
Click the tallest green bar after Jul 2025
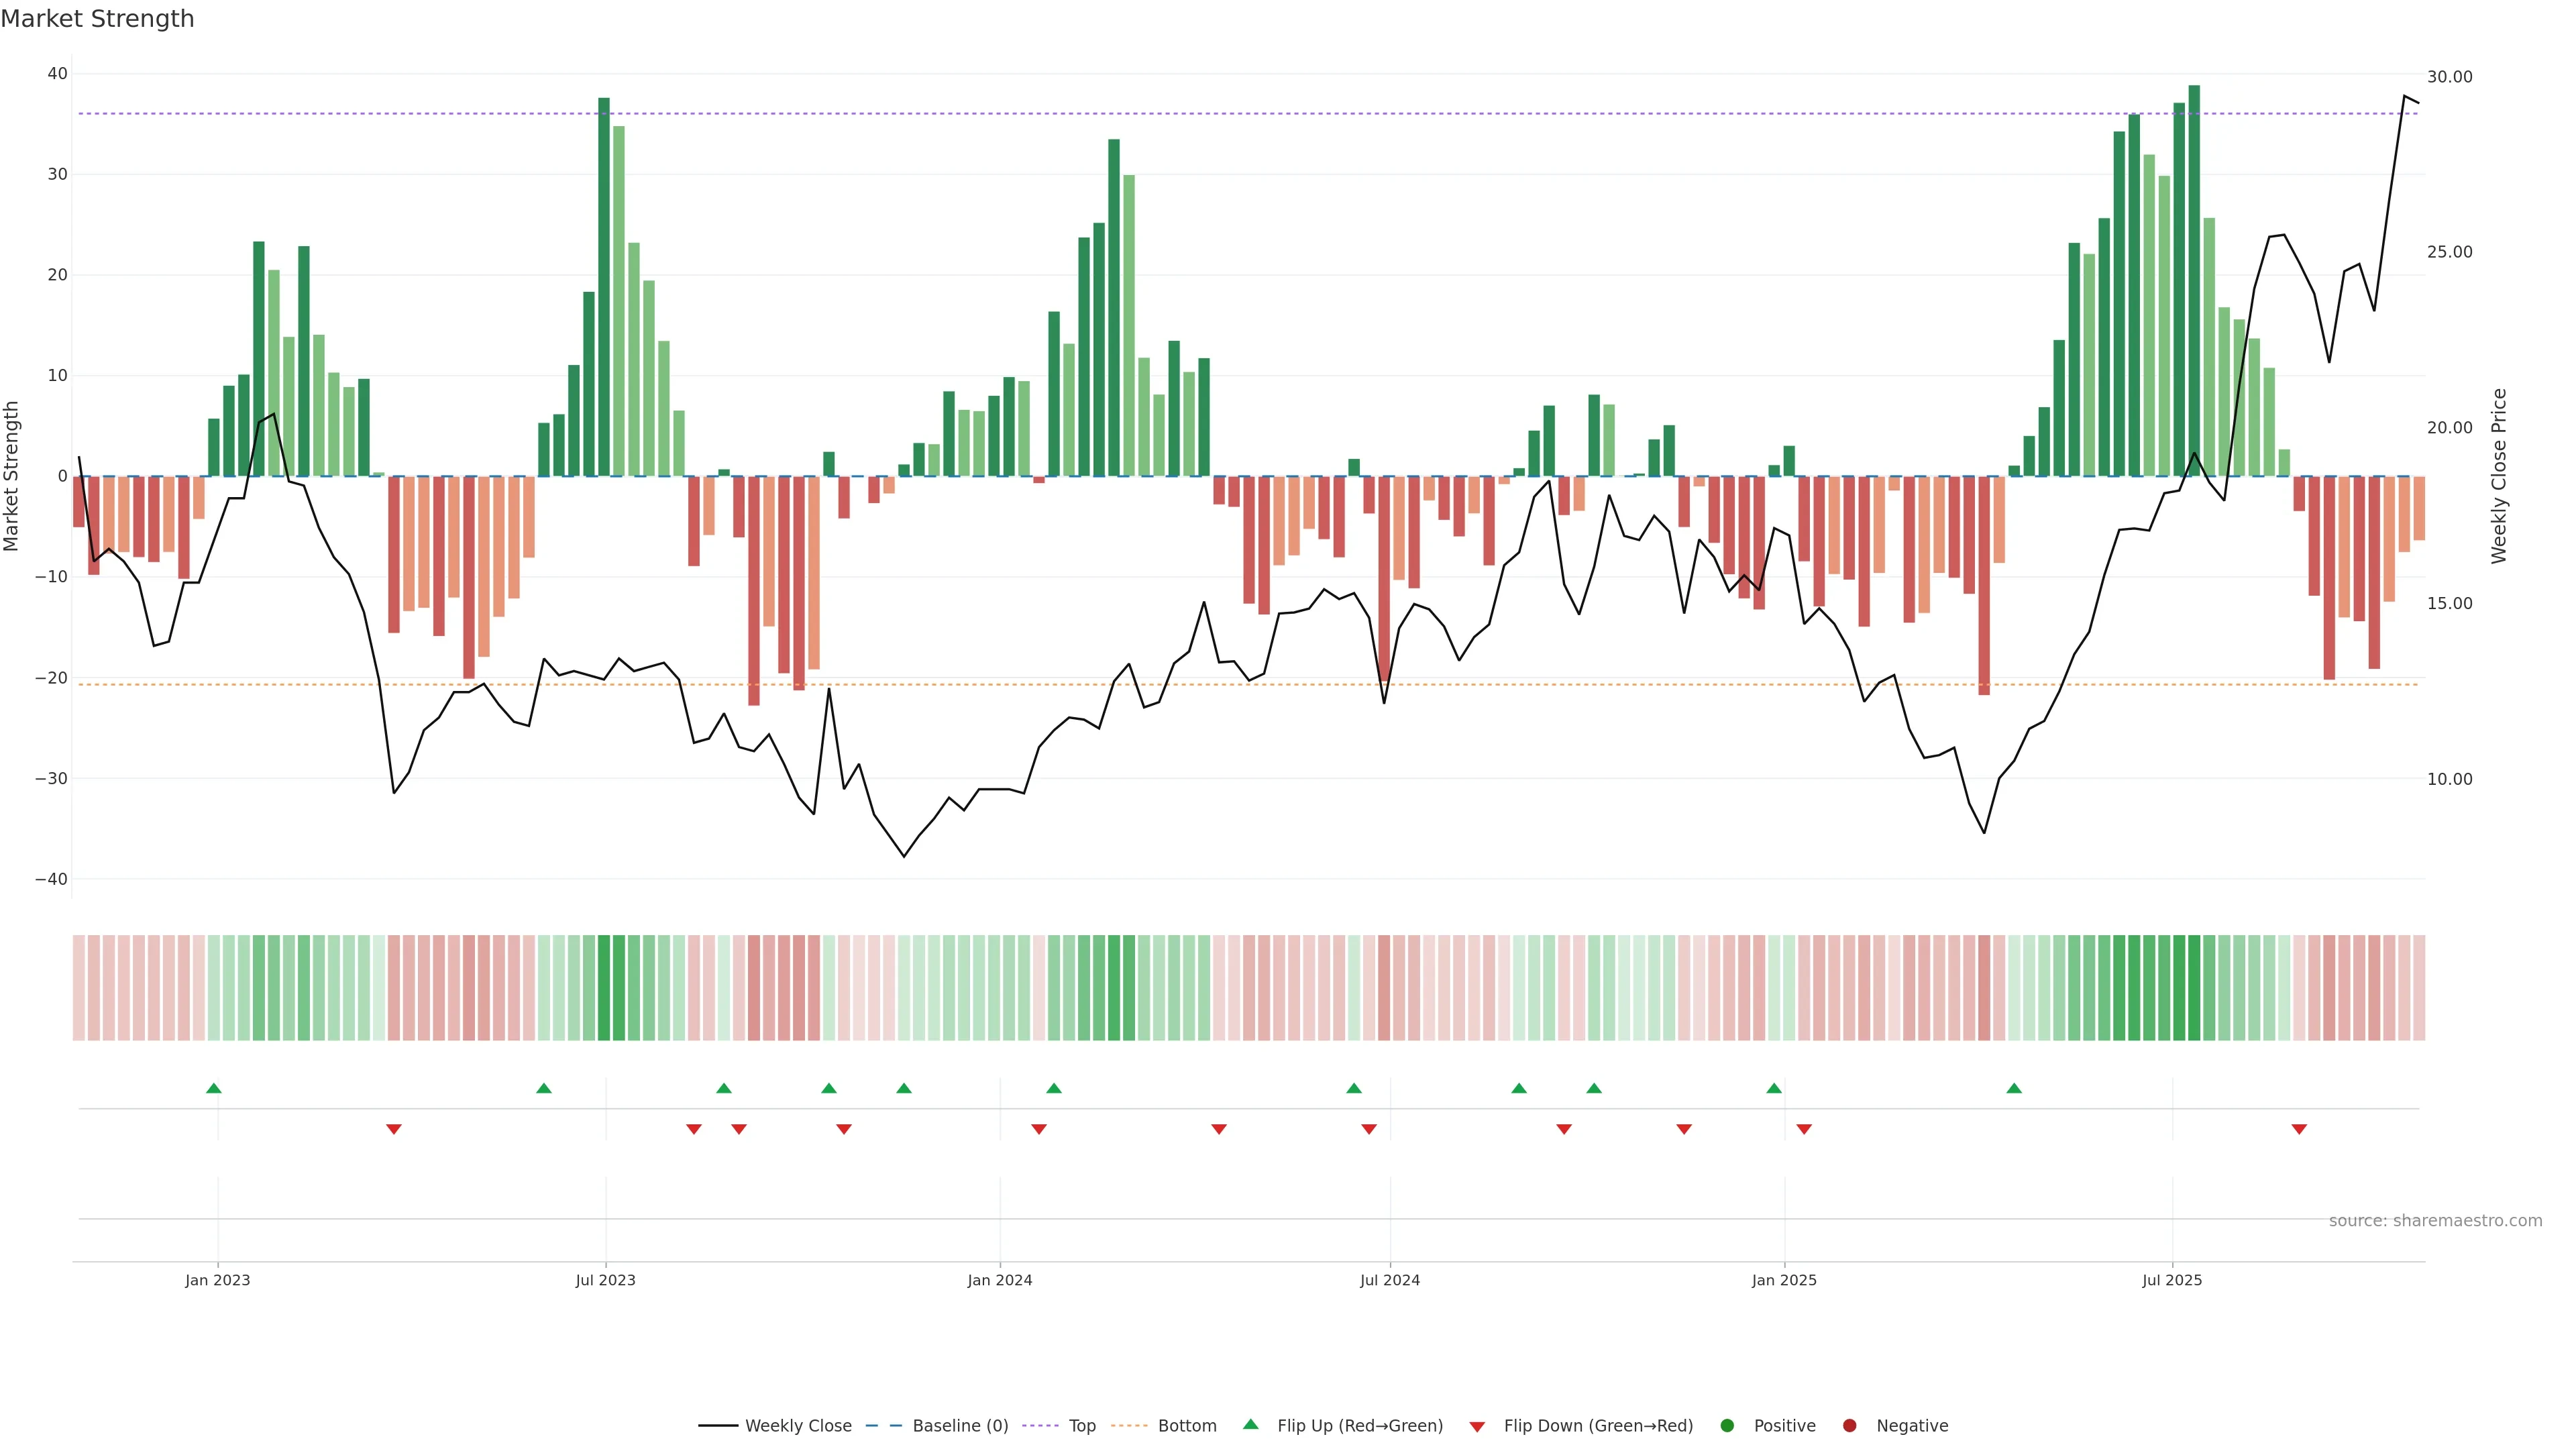click(x=2194, y=280)
